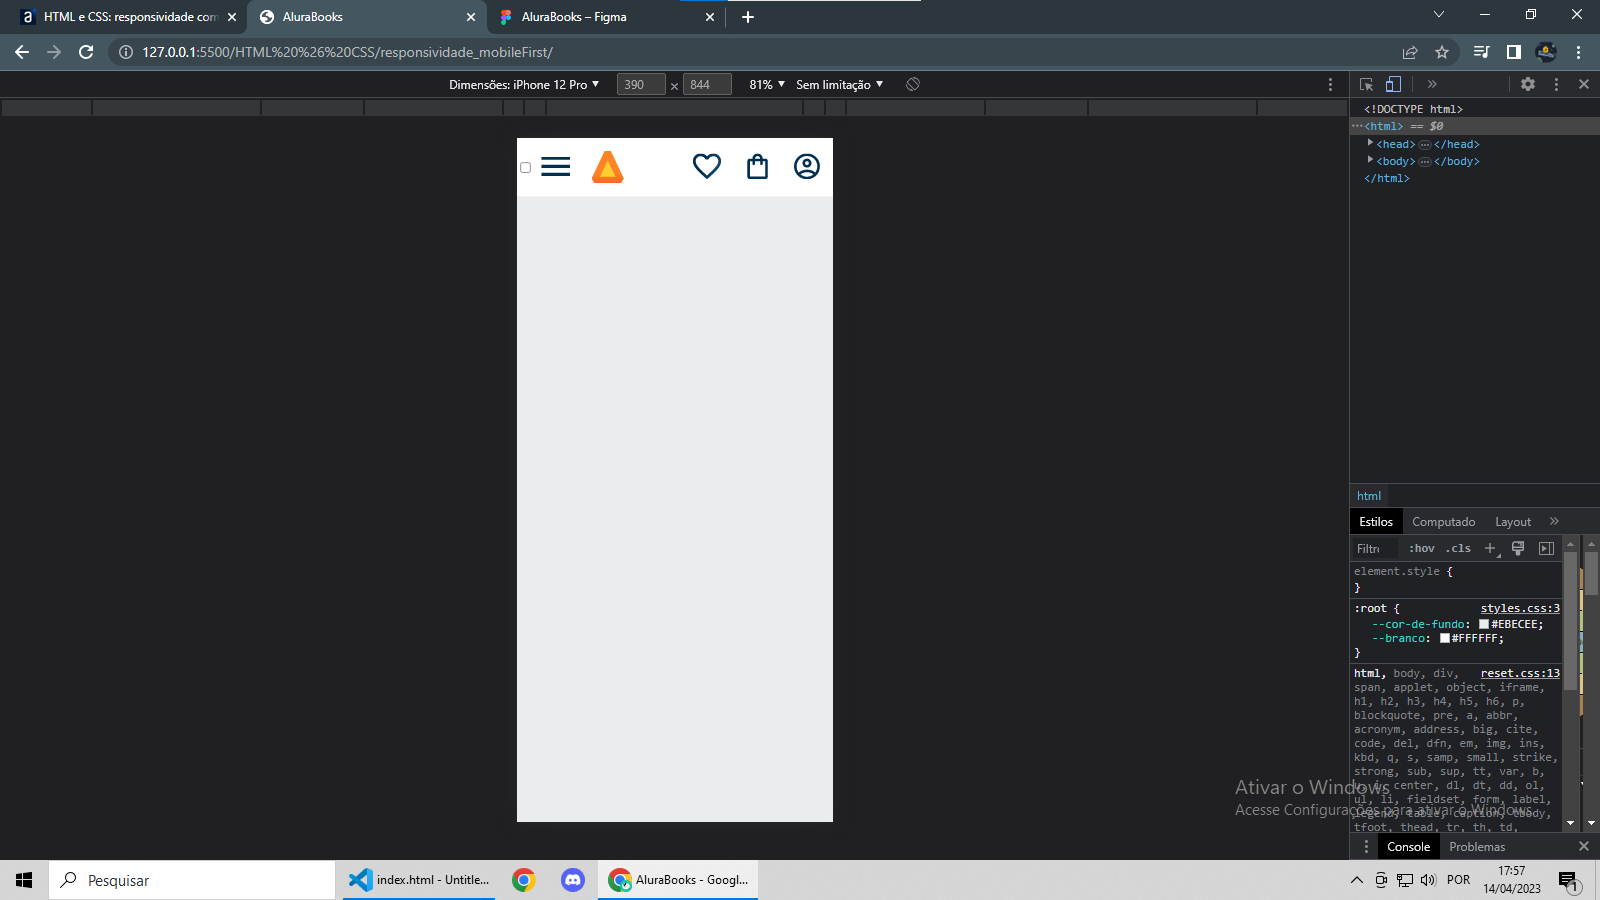Open DevTools customize three-dot menu
Image resolution: width=1600 pixels, height=900 pixels.
coord(1556,84)
